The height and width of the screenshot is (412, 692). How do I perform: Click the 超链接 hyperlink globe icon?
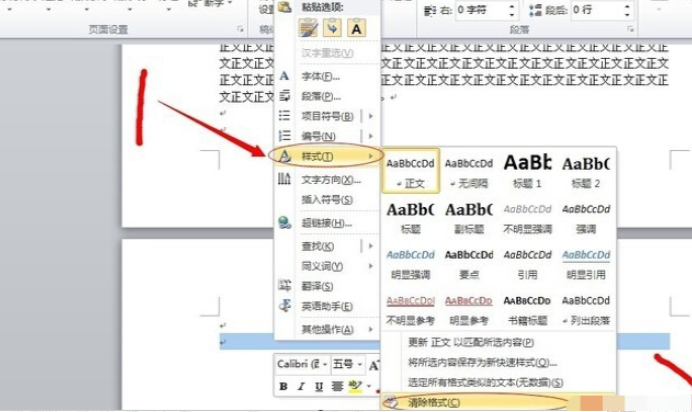(285, 223)
